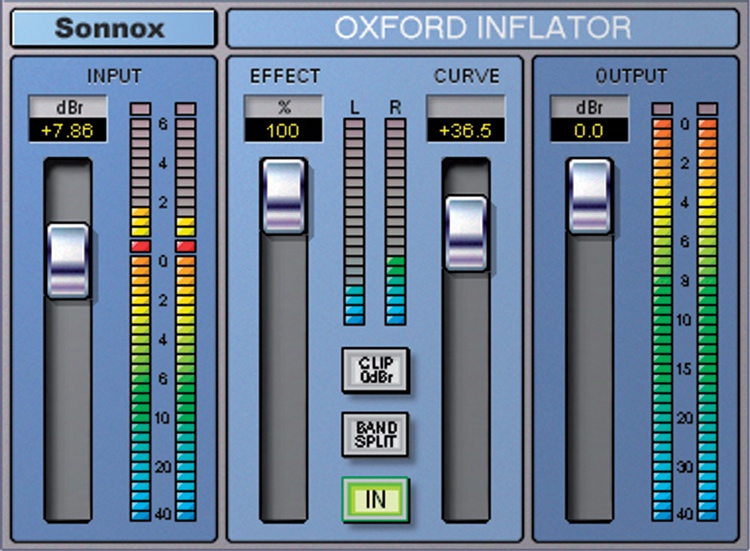Click the 15 mark on the output meter scale
750x551 pixels.
tap(684, 369)
